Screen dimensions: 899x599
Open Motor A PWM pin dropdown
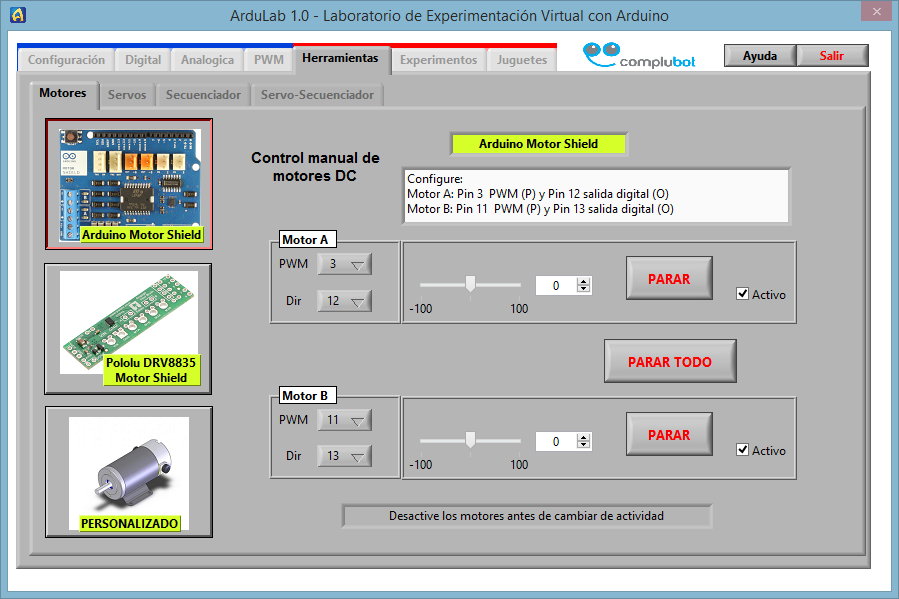point(344,264)
